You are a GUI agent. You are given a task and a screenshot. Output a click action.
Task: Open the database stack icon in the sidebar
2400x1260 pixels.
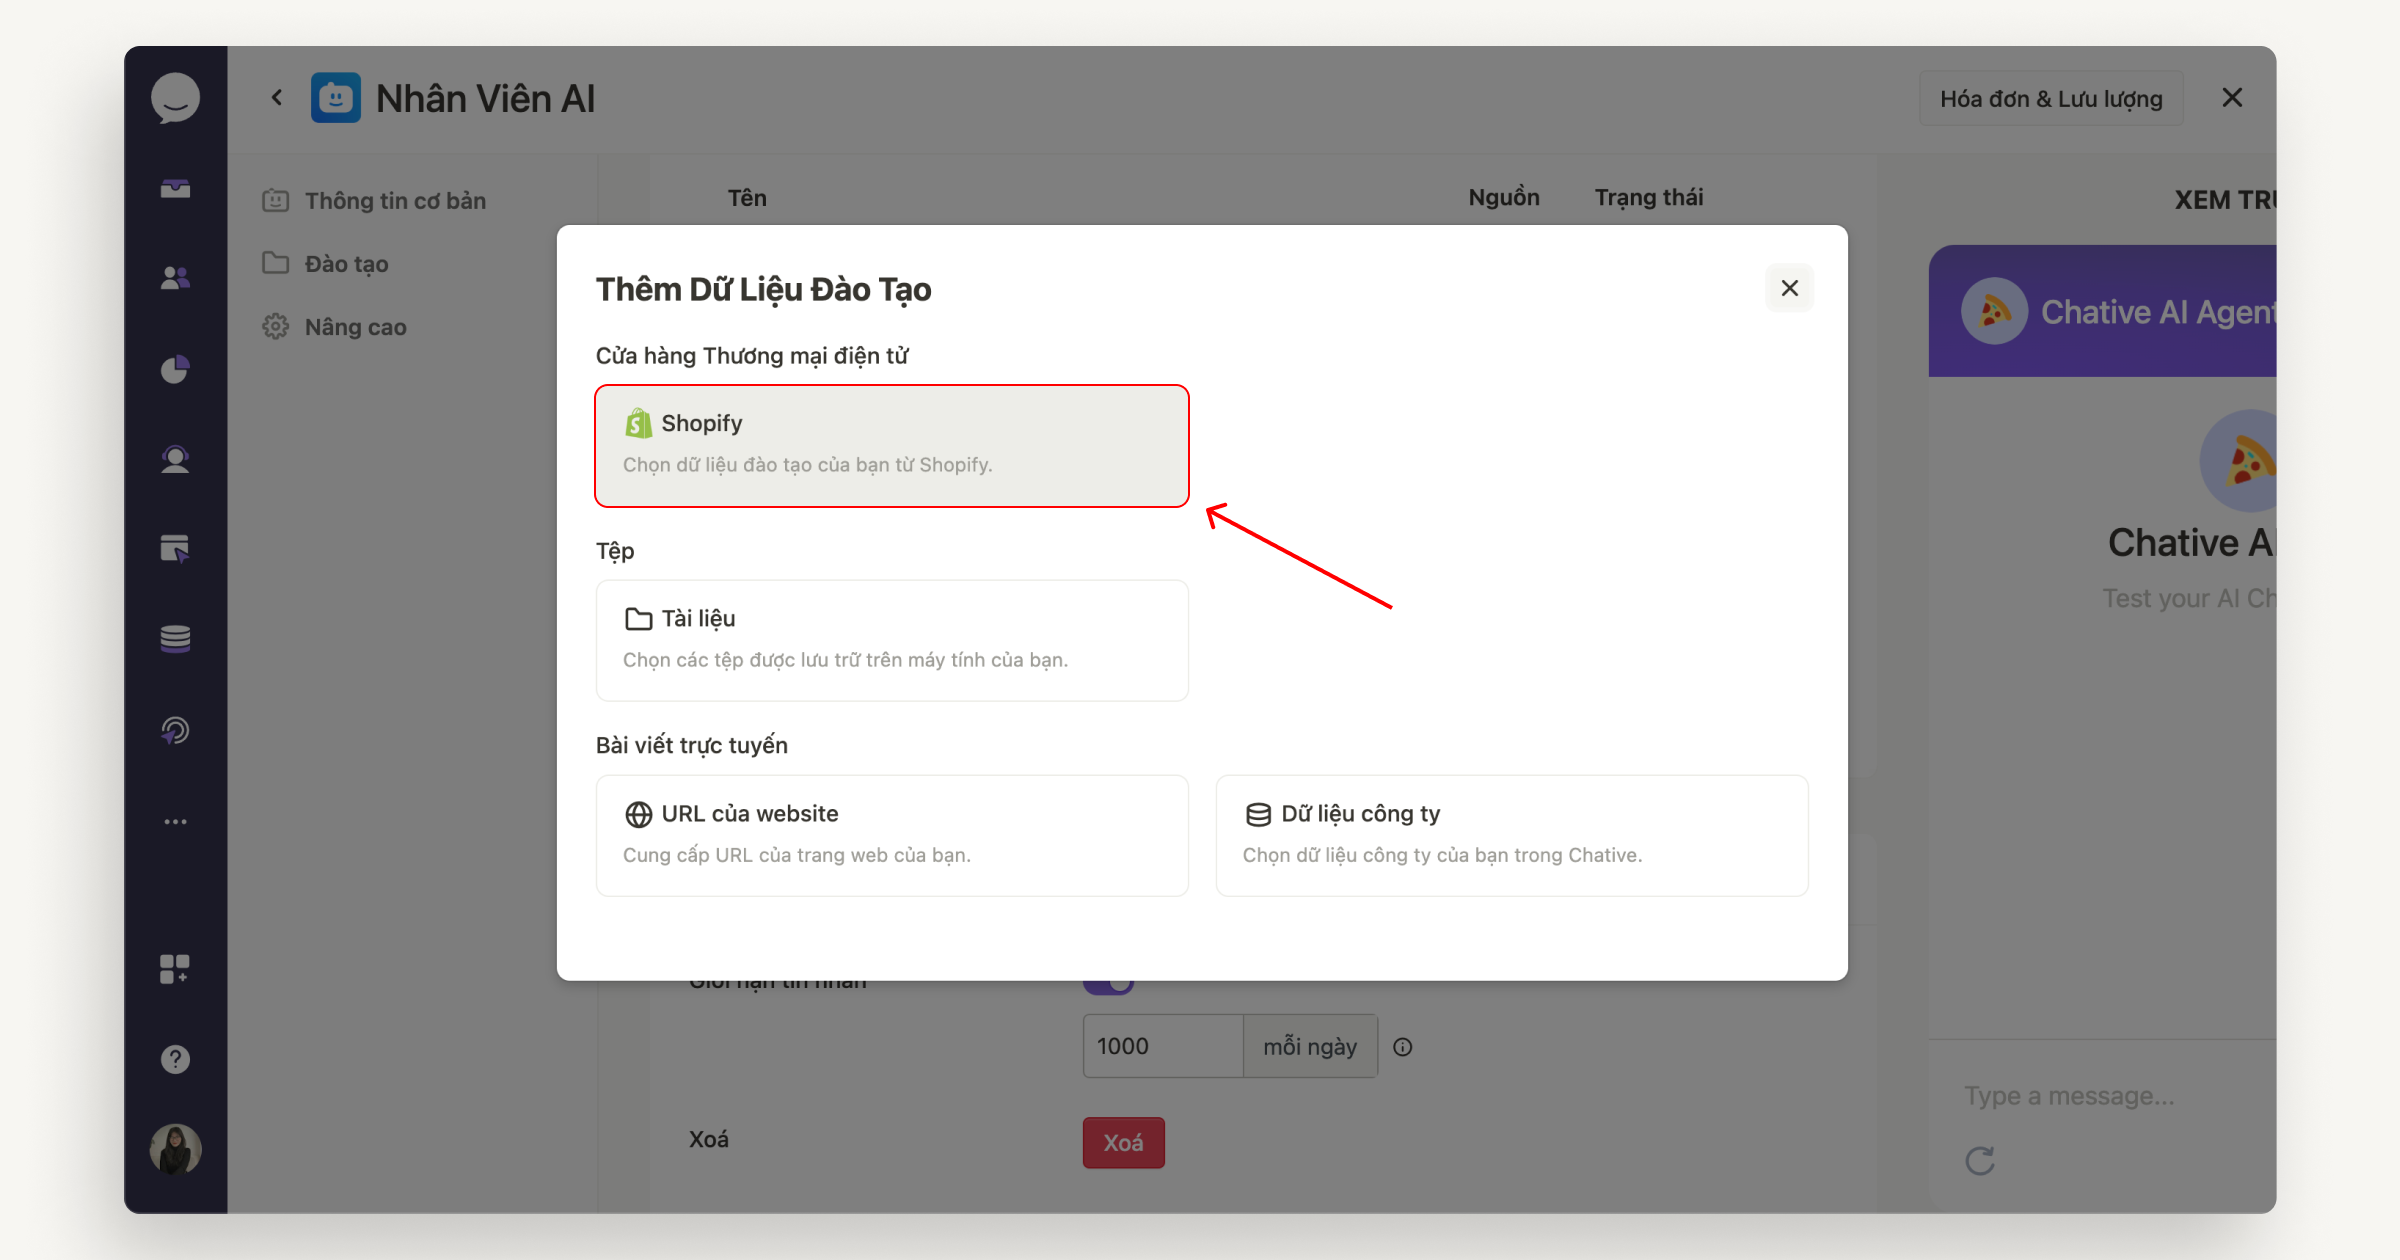click(175, 639)
